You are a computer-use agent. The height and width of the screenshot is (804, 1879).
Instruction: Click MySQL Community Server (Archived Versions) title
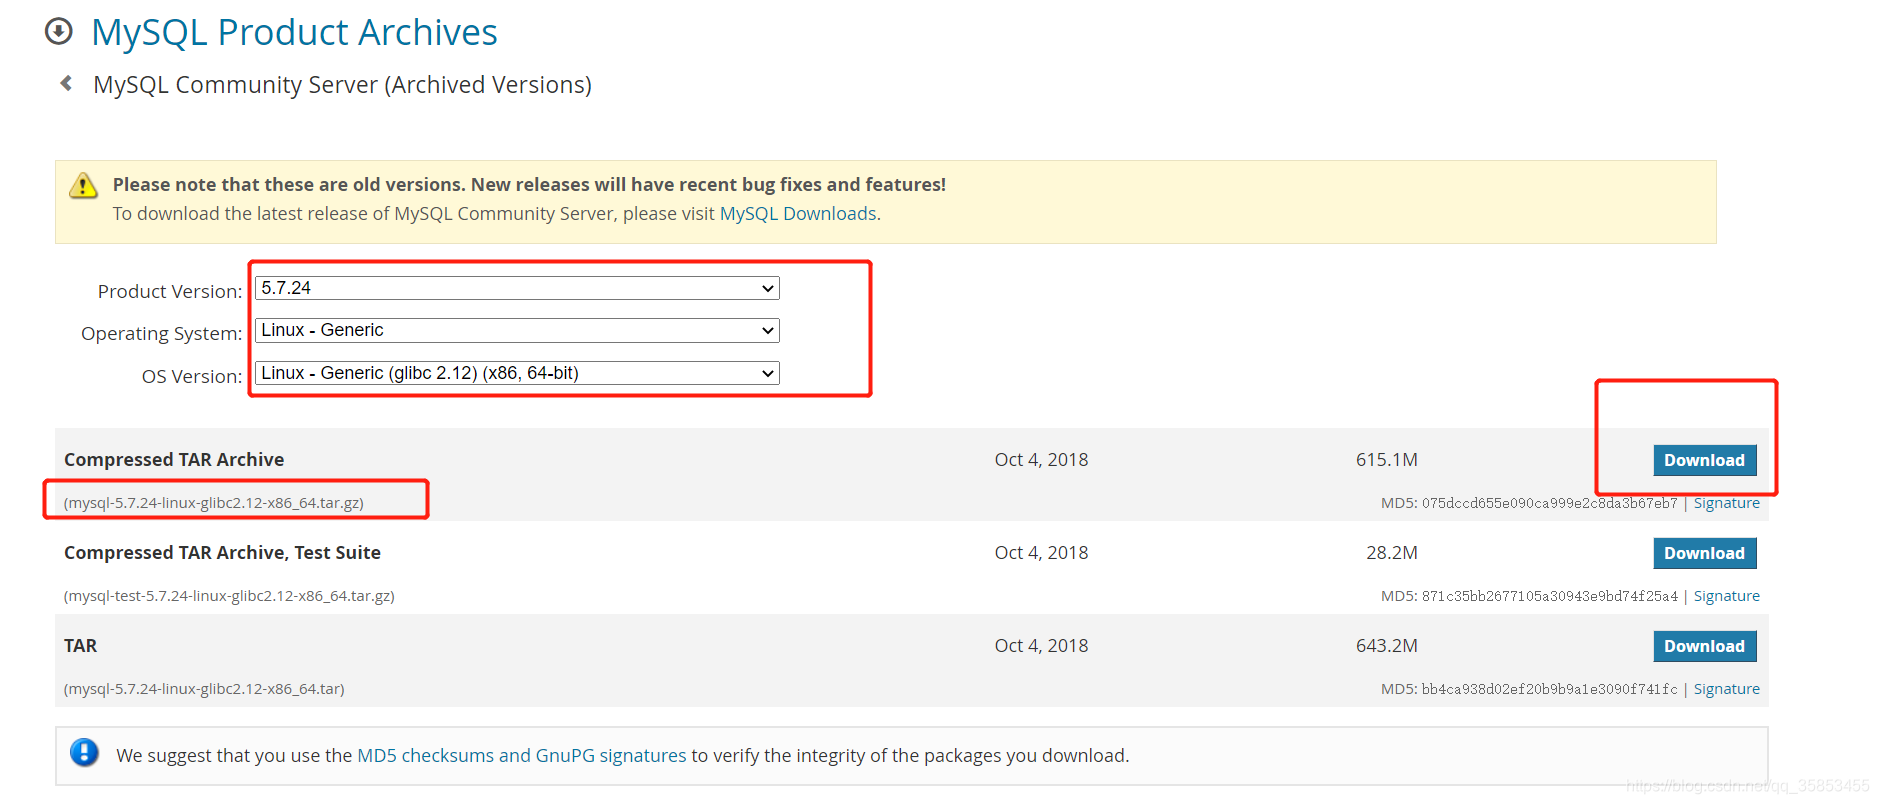[x=342, y=85]
